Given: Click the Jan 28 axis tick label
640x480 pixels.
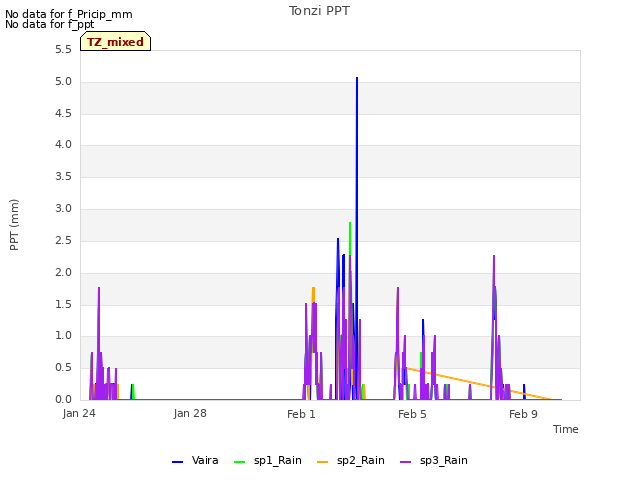Looking at the screenshot, I should (190, 413).
